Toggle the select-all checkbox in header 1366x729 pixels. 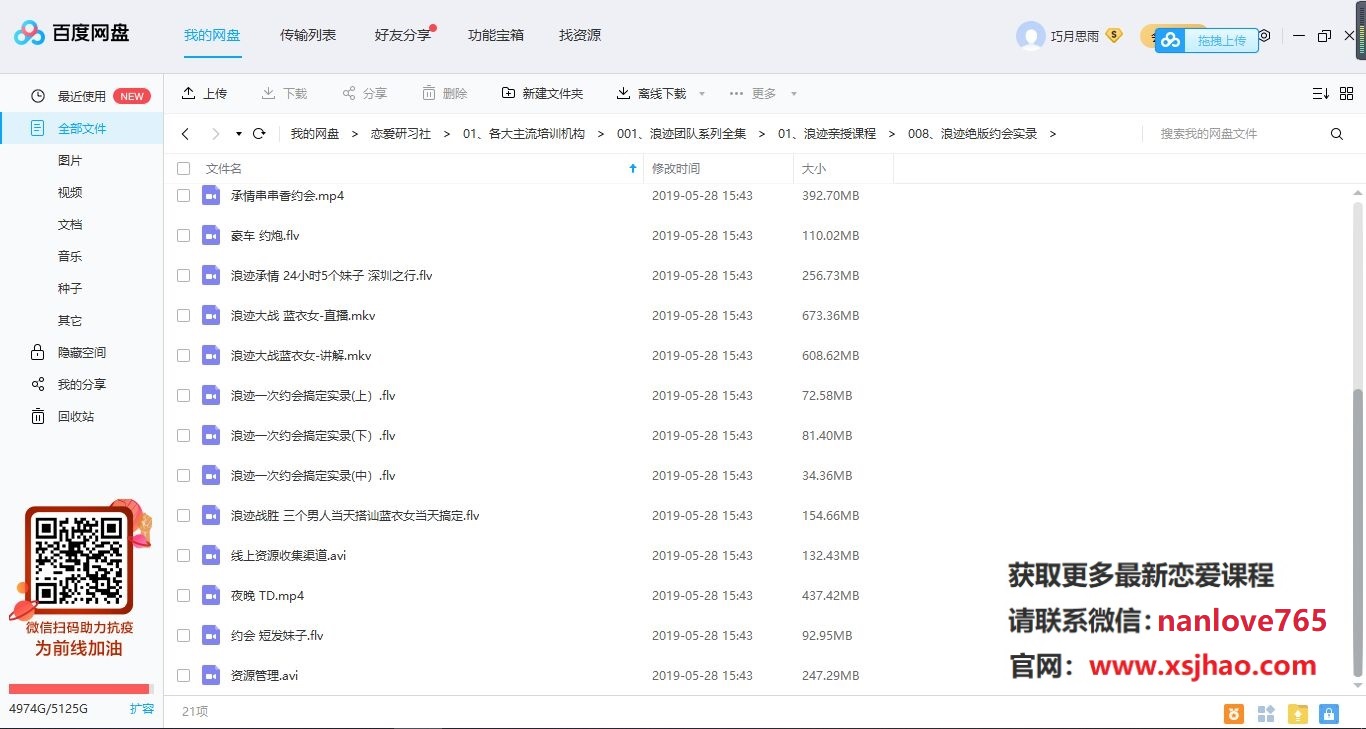[183, 169]
